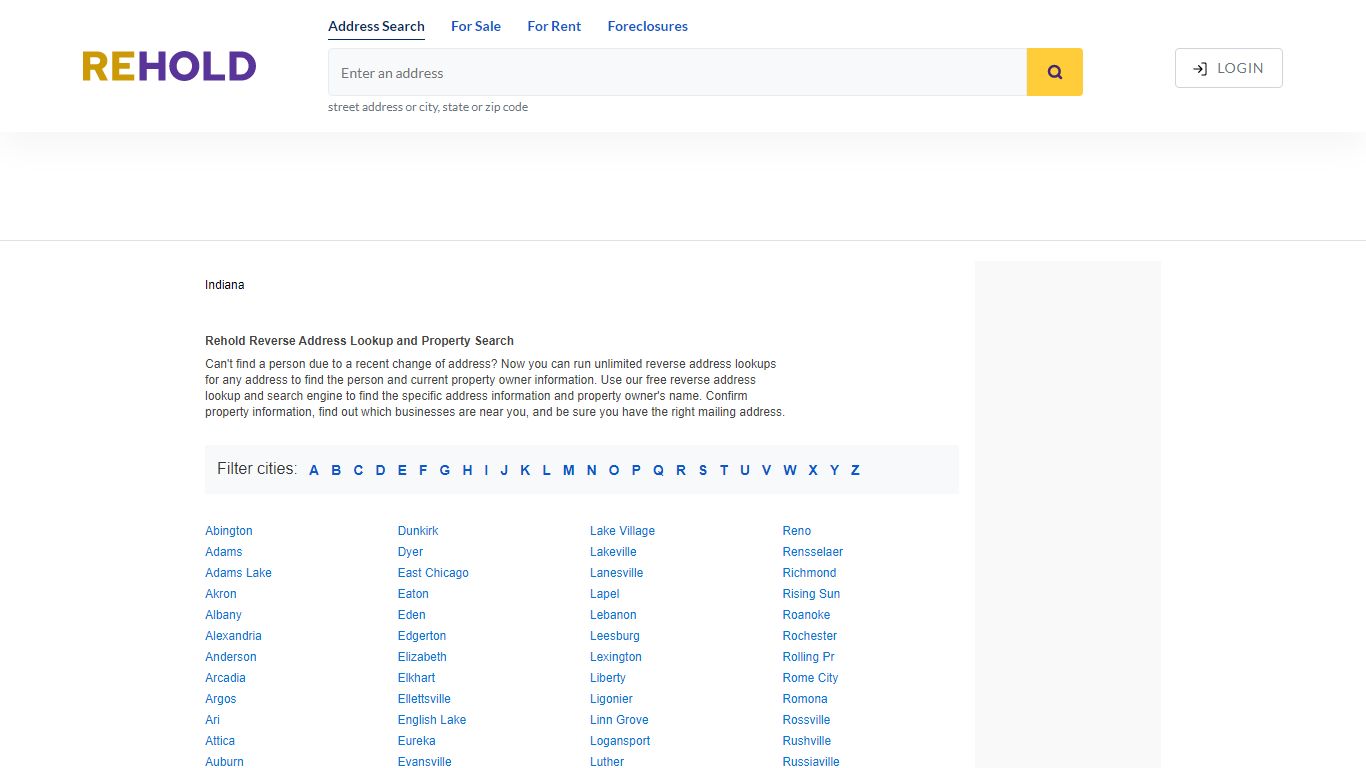Filter cities by letter P
1366x768 pixels.
click(x=636, y=470)
